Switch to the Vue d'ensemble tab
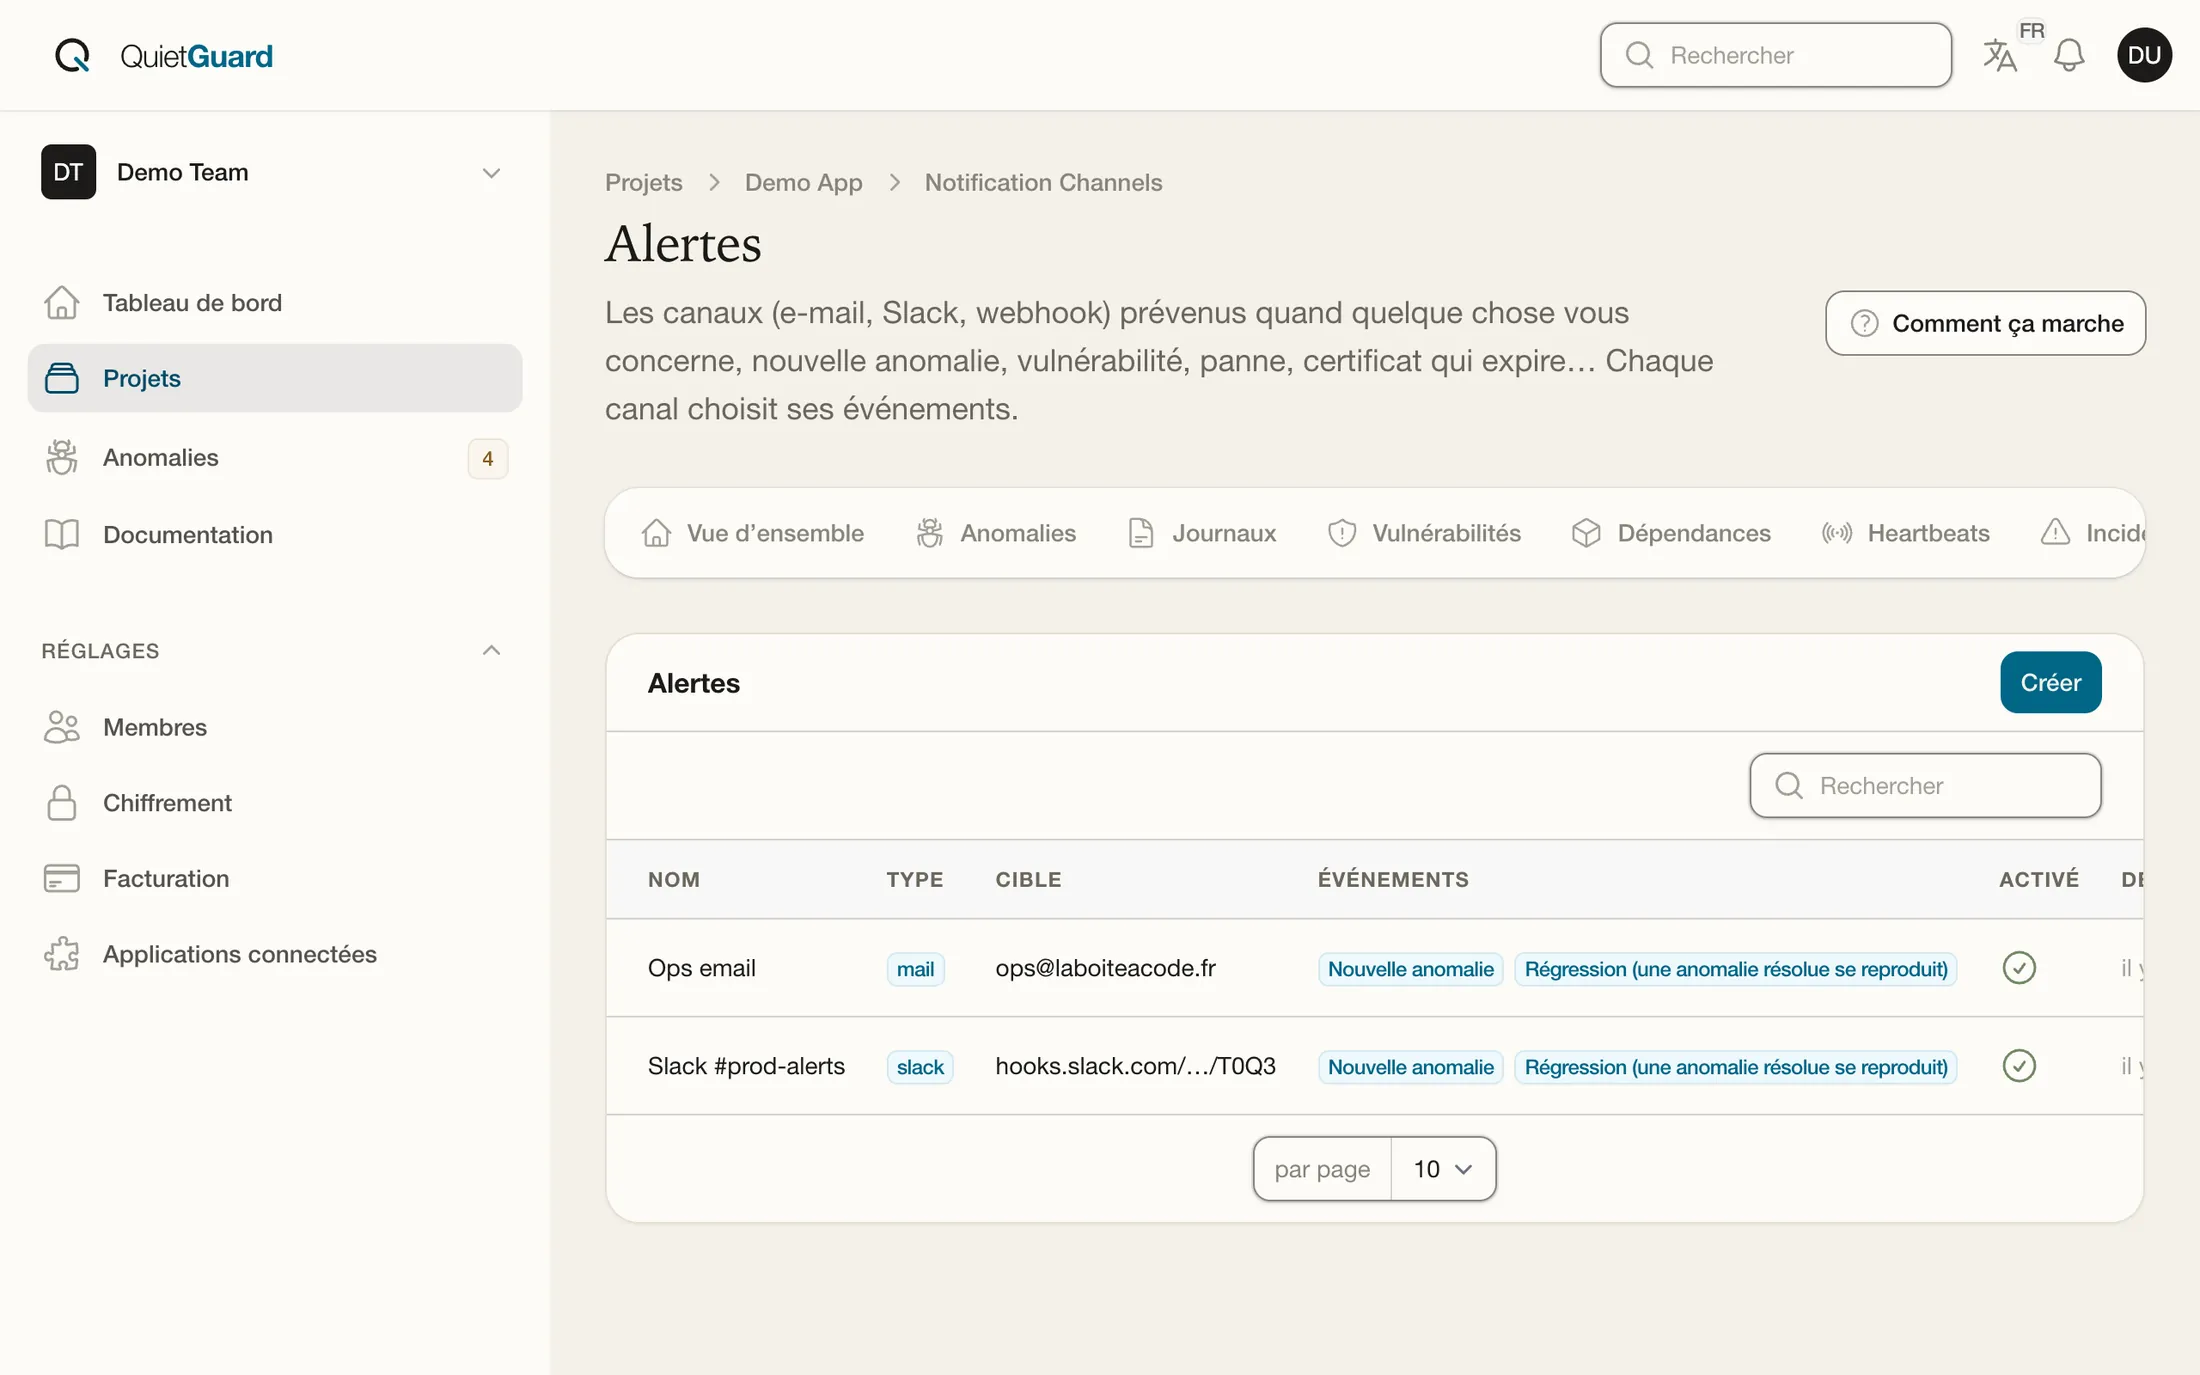Image resolution: width=2200 pixels, height=1375 pixels. (753, 533)
